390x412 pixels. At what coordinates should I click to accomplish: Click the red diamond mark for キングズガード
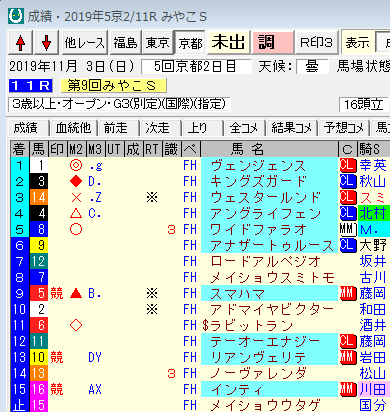pos(76,181)
